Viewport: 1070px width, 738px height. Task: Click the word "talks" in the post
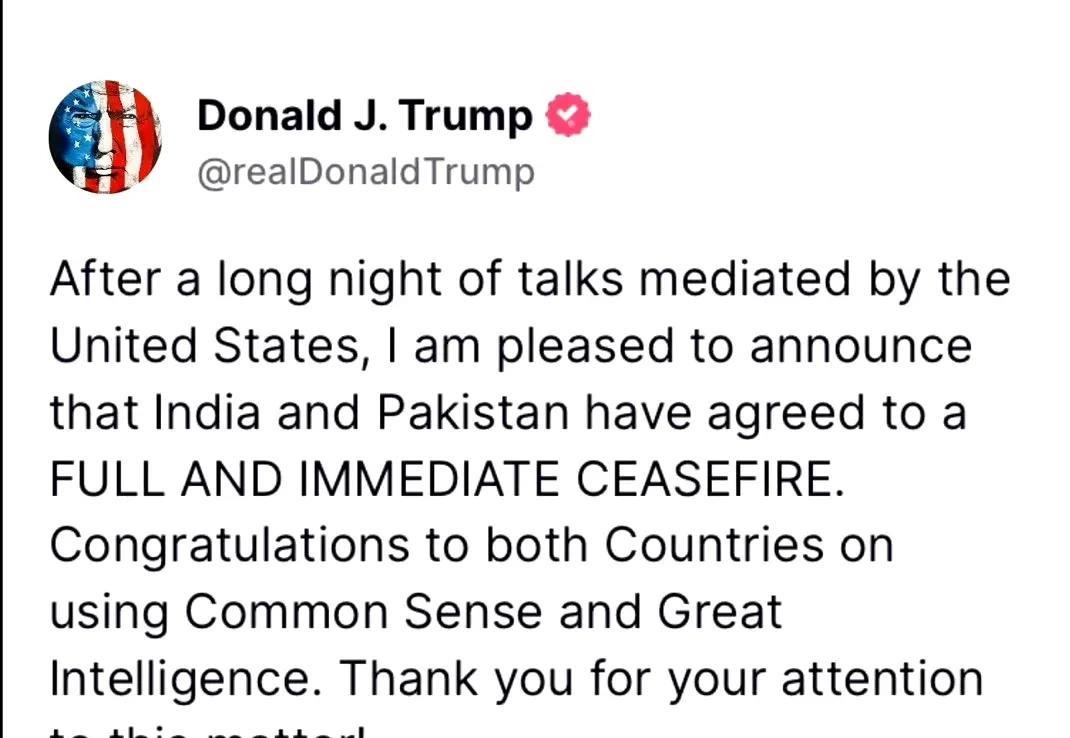tap(570, 279)
